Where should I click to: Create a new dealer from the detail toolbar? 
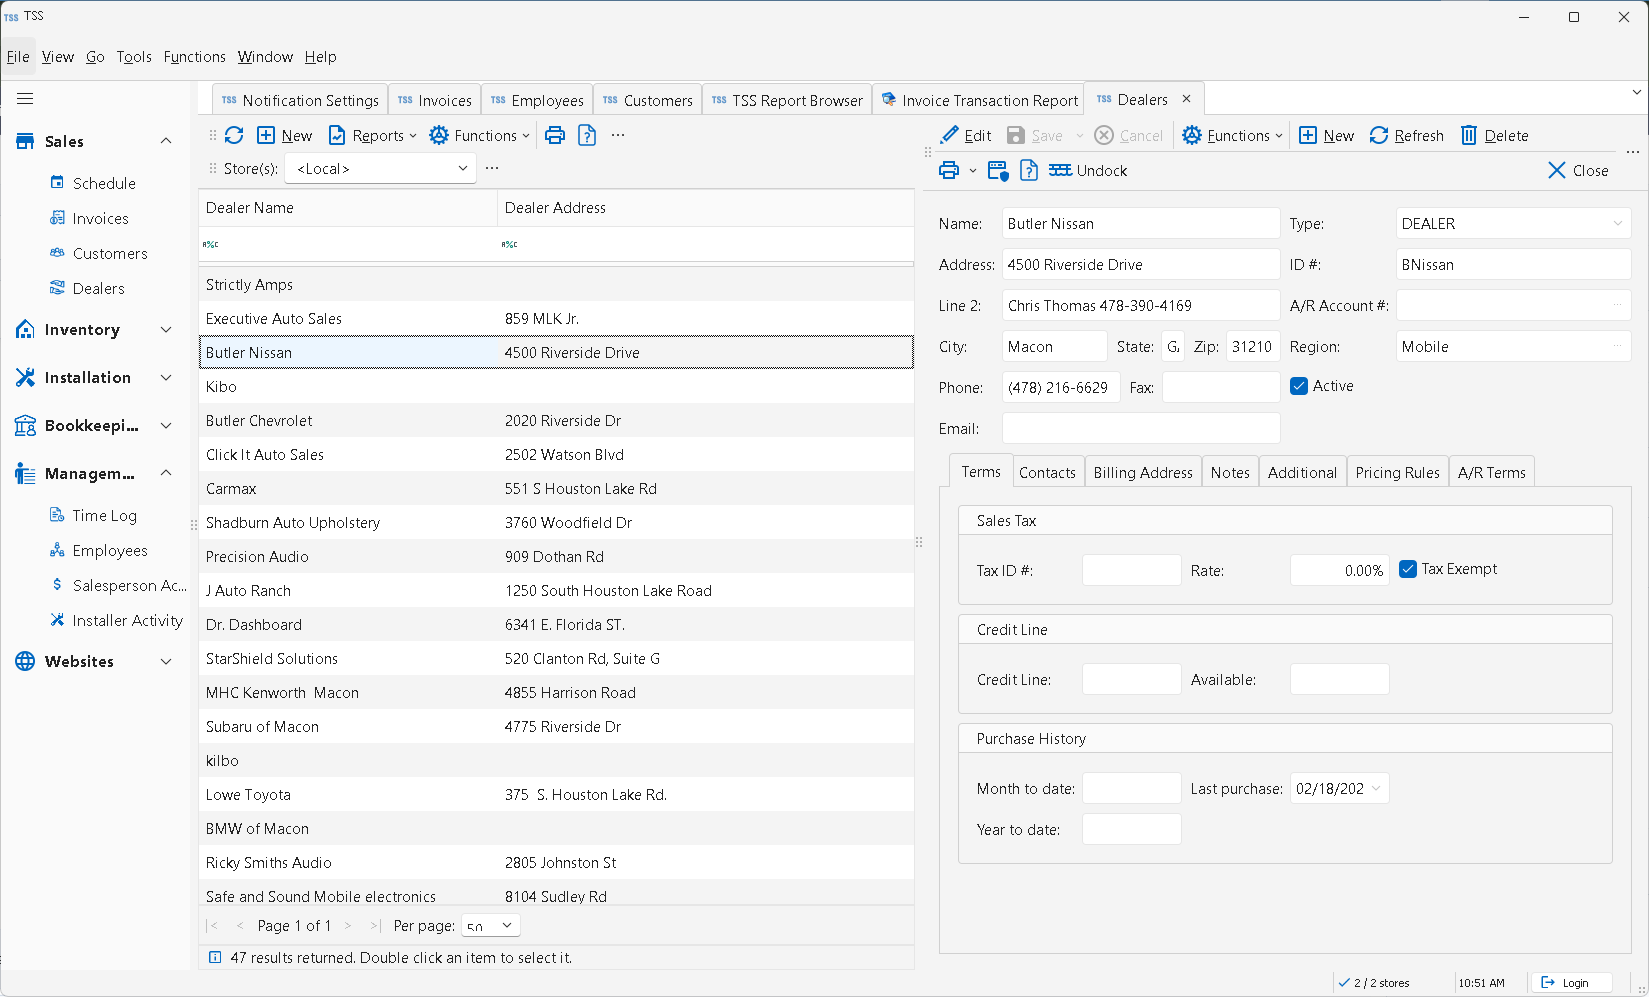(x=1326, y=136)
